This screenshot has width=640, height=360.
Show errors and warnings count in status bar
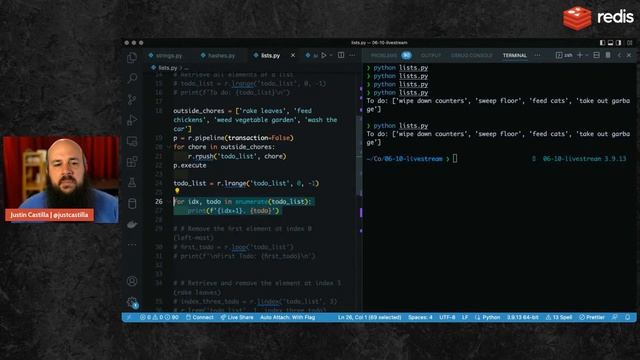click(x=159, y=317)
